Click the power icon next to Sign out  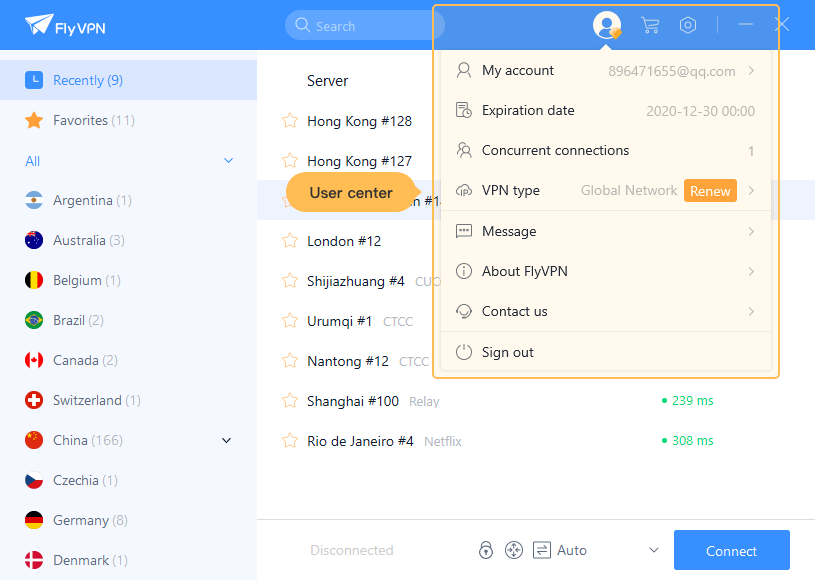pos(464,352)
